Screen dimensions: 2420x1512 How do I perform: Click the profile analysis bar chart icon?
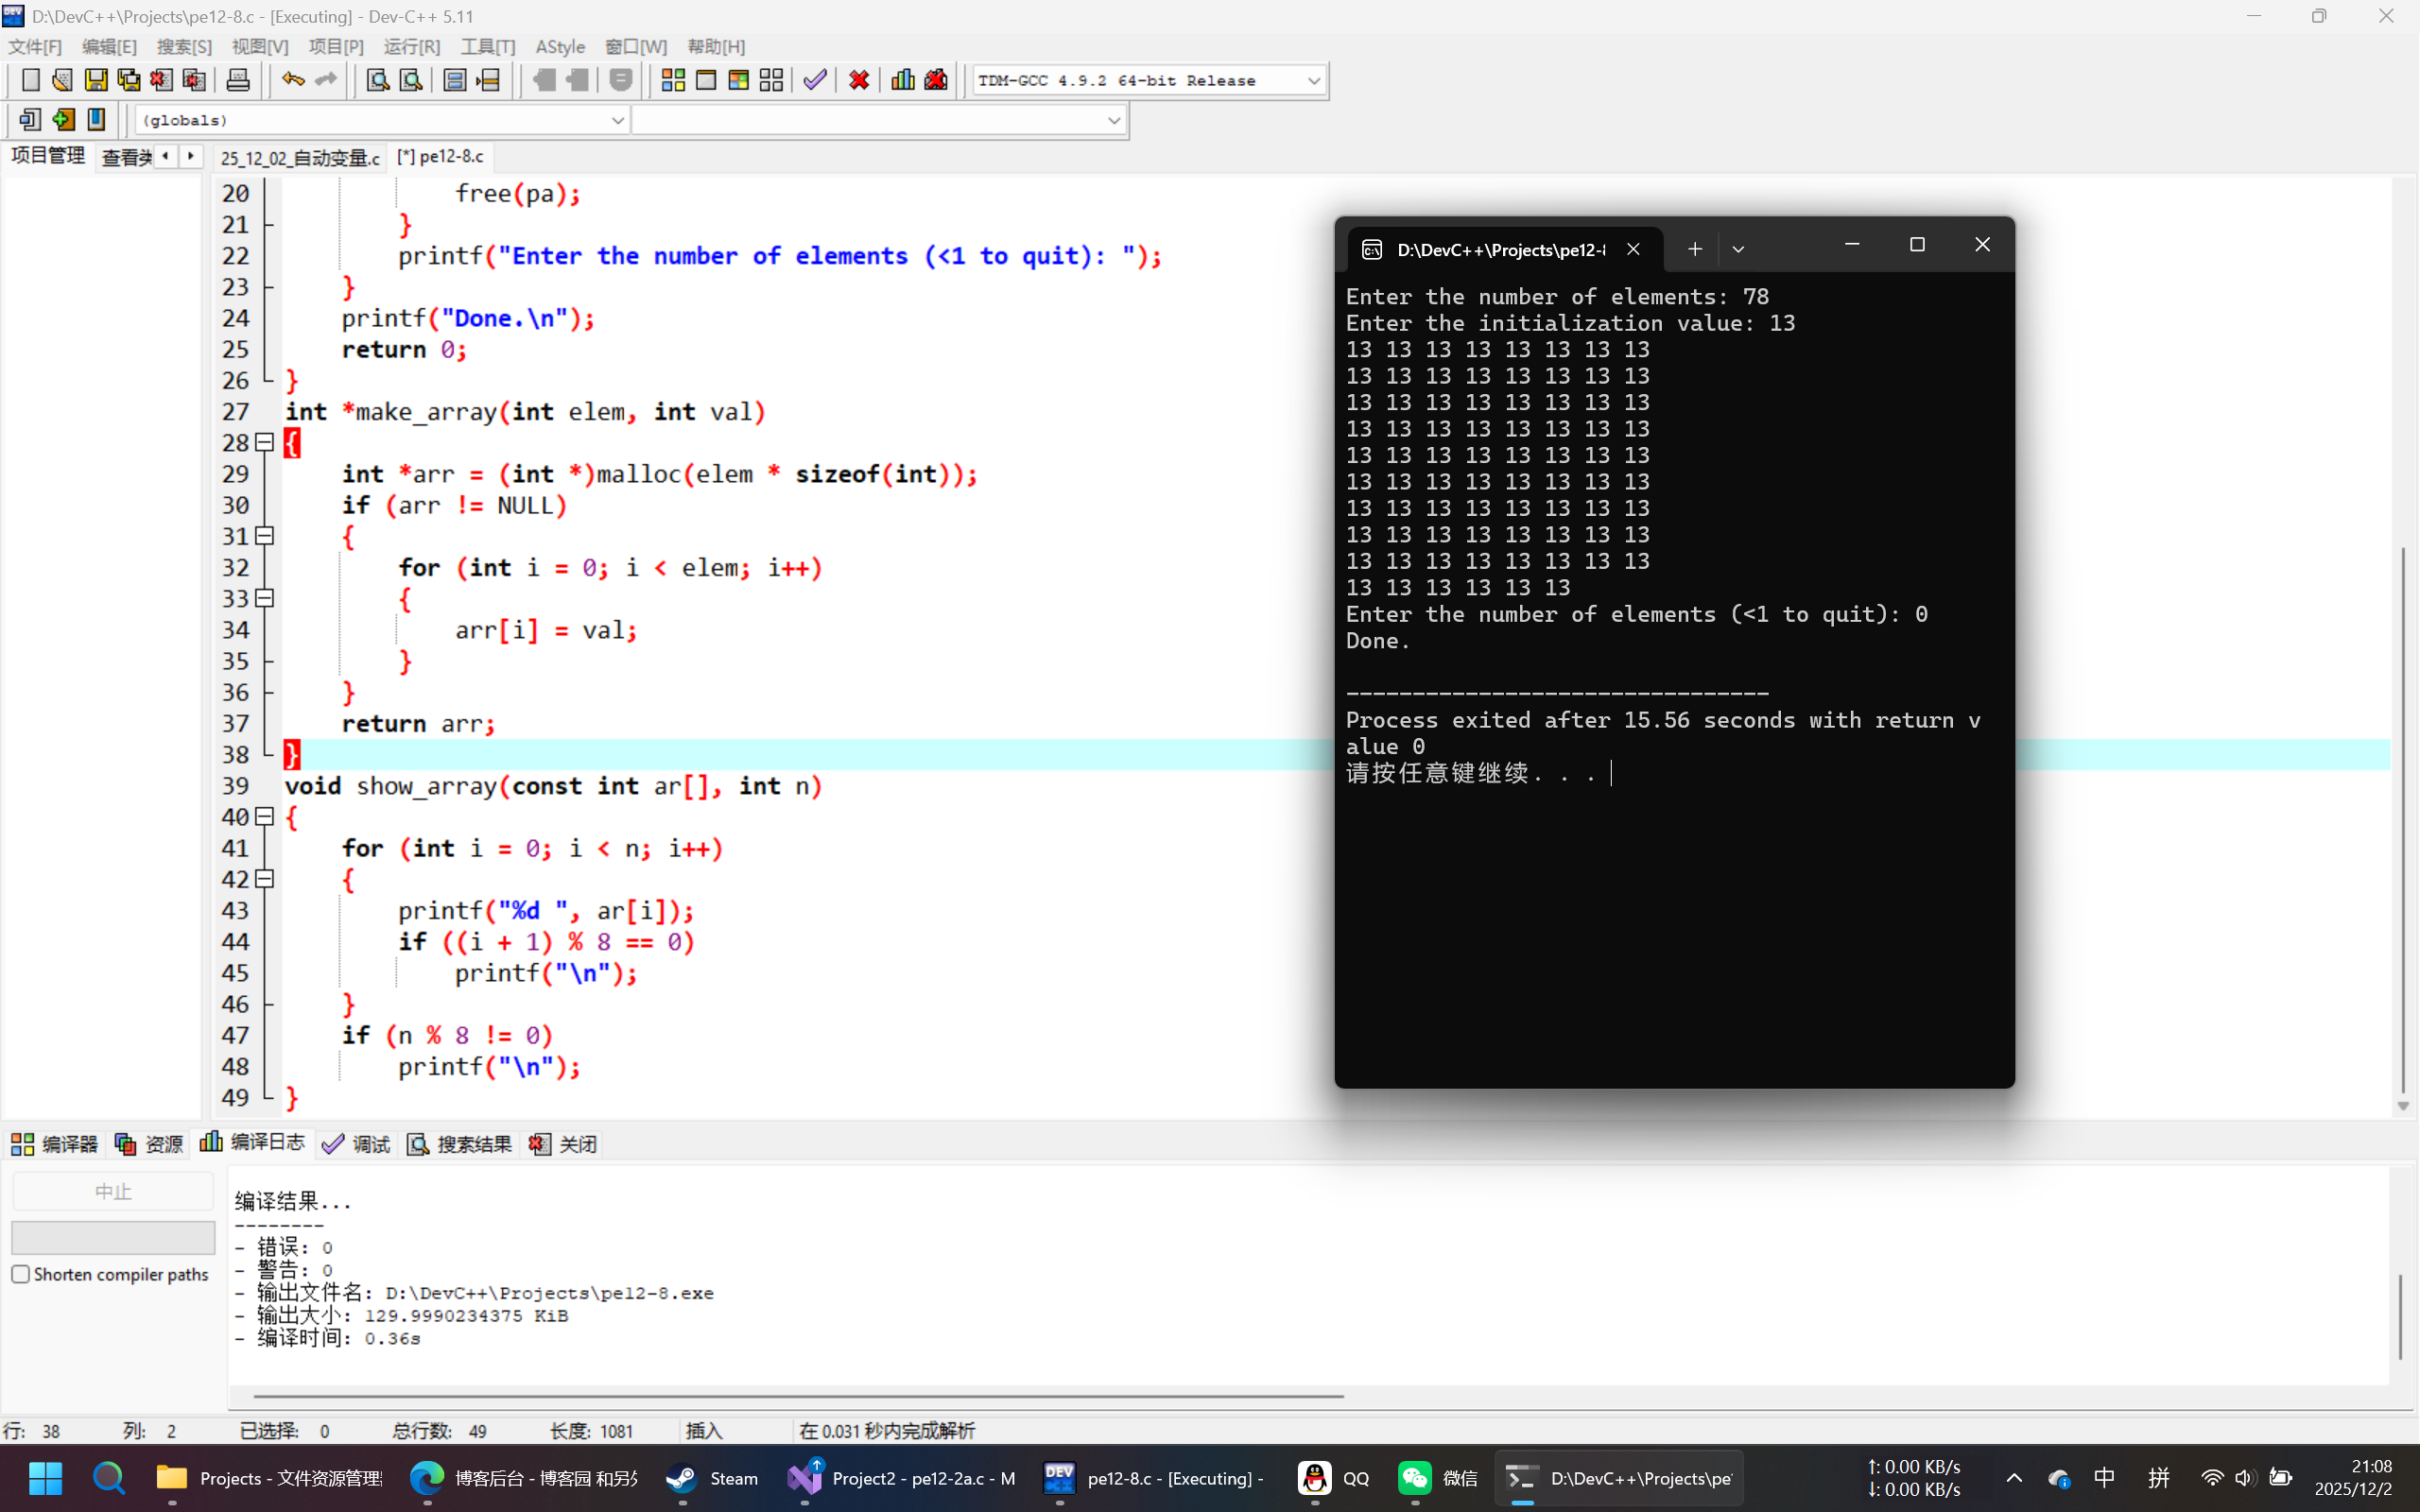(x=902, y=80)
